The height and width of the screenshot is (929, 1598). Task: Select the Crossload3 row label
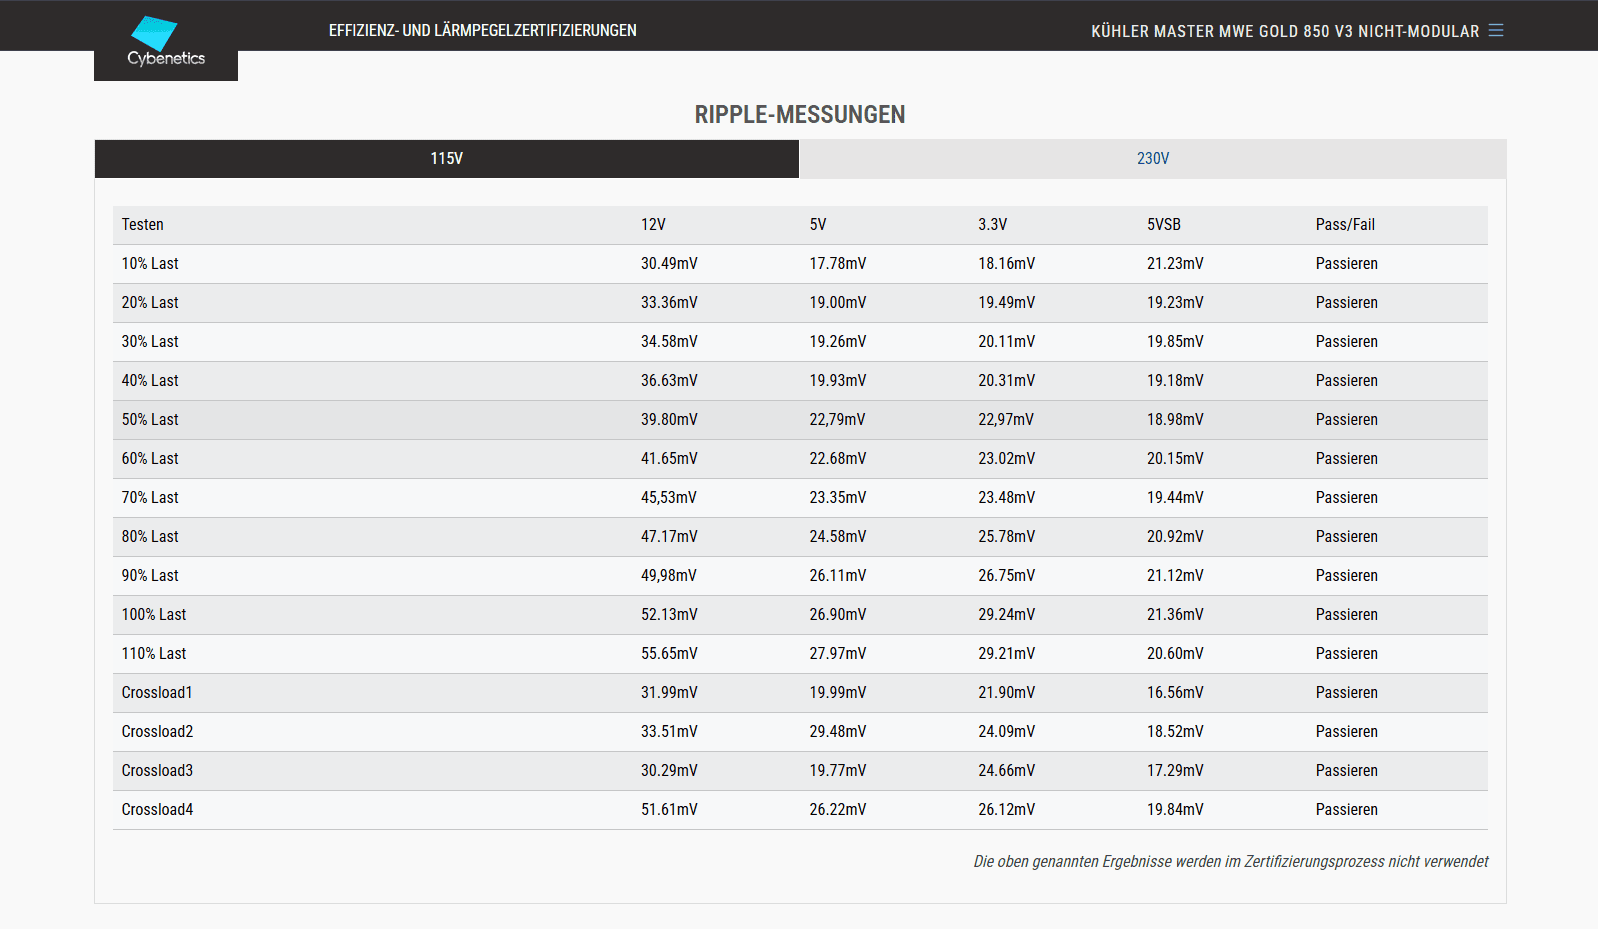pyautogui.click(x=157, y=771)
